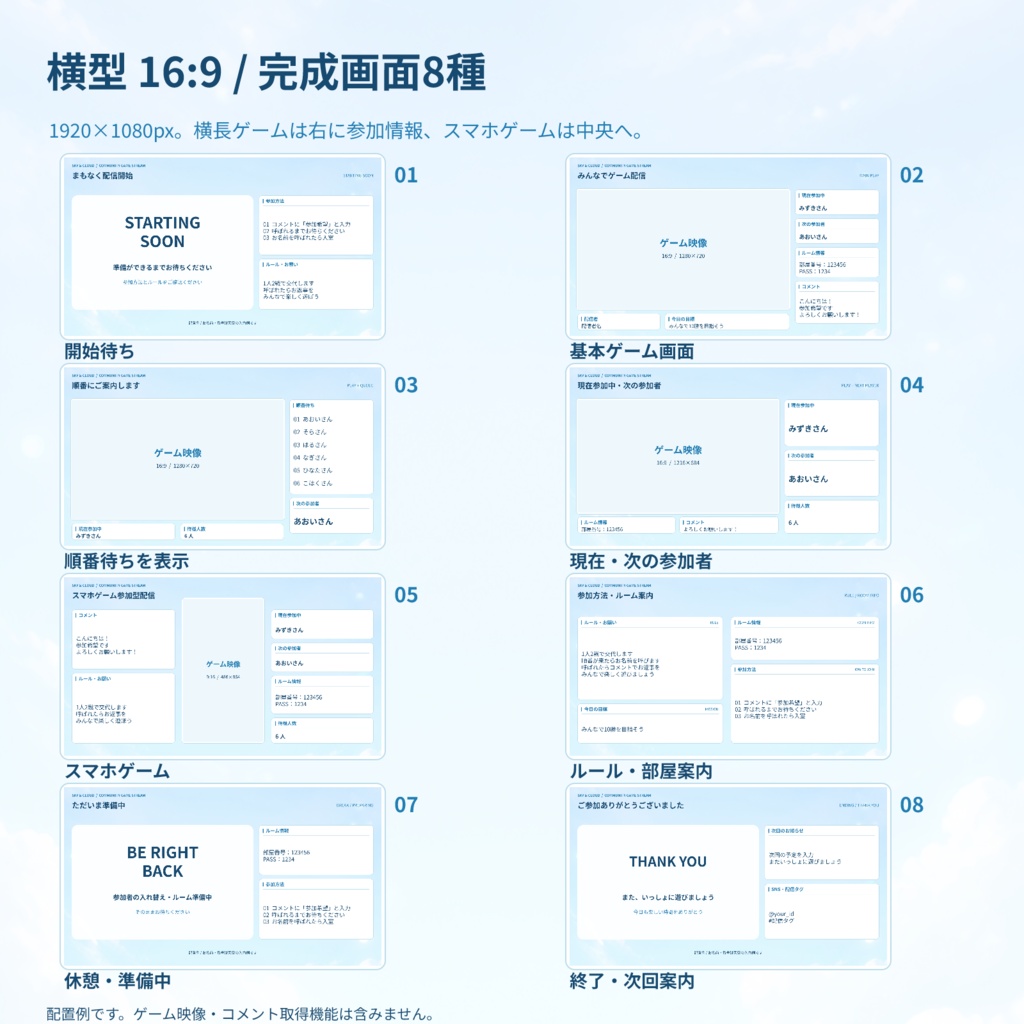Click the footnote 配置例です。ゲーム映像・コメント取得機能は含みません。
Screen dimensions: 1024x1024
240,1014
